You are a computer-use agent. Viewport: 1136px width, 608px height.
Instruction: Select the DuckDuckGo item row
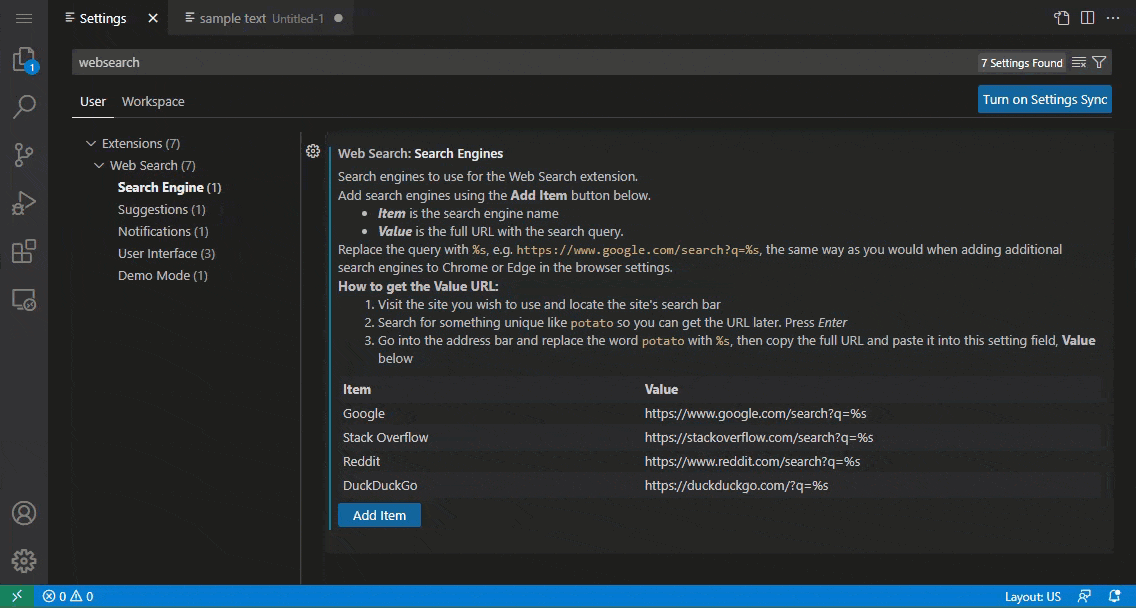(721, 485)
